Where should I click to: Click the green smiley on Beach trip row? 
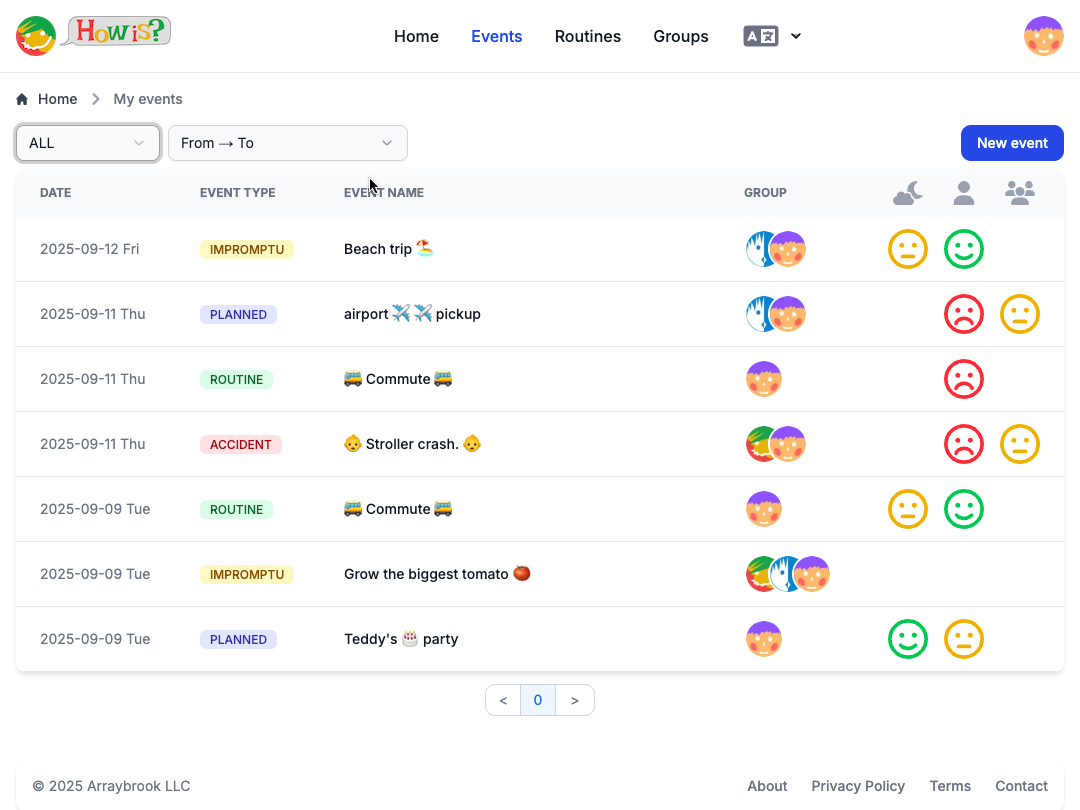click(x=963, y=249)
